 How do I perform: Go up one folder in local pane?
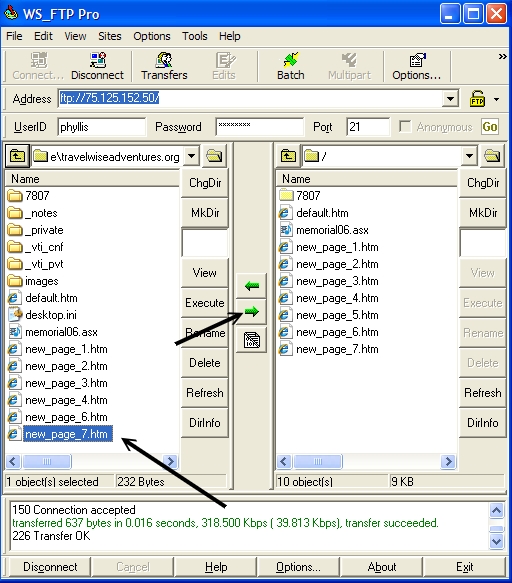17,156
